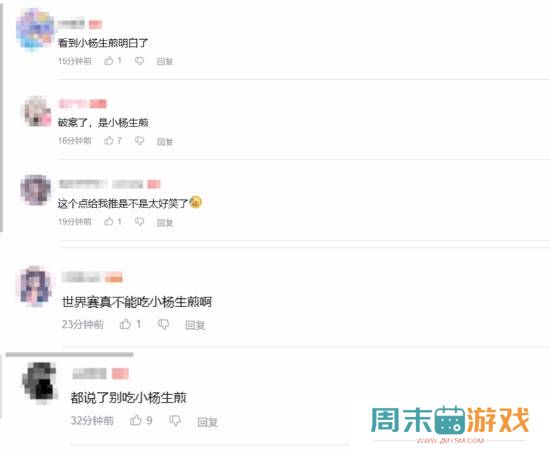Reply to the comment posted 23分钟前
Screen dimensions: 550x450
pos(195,325)
